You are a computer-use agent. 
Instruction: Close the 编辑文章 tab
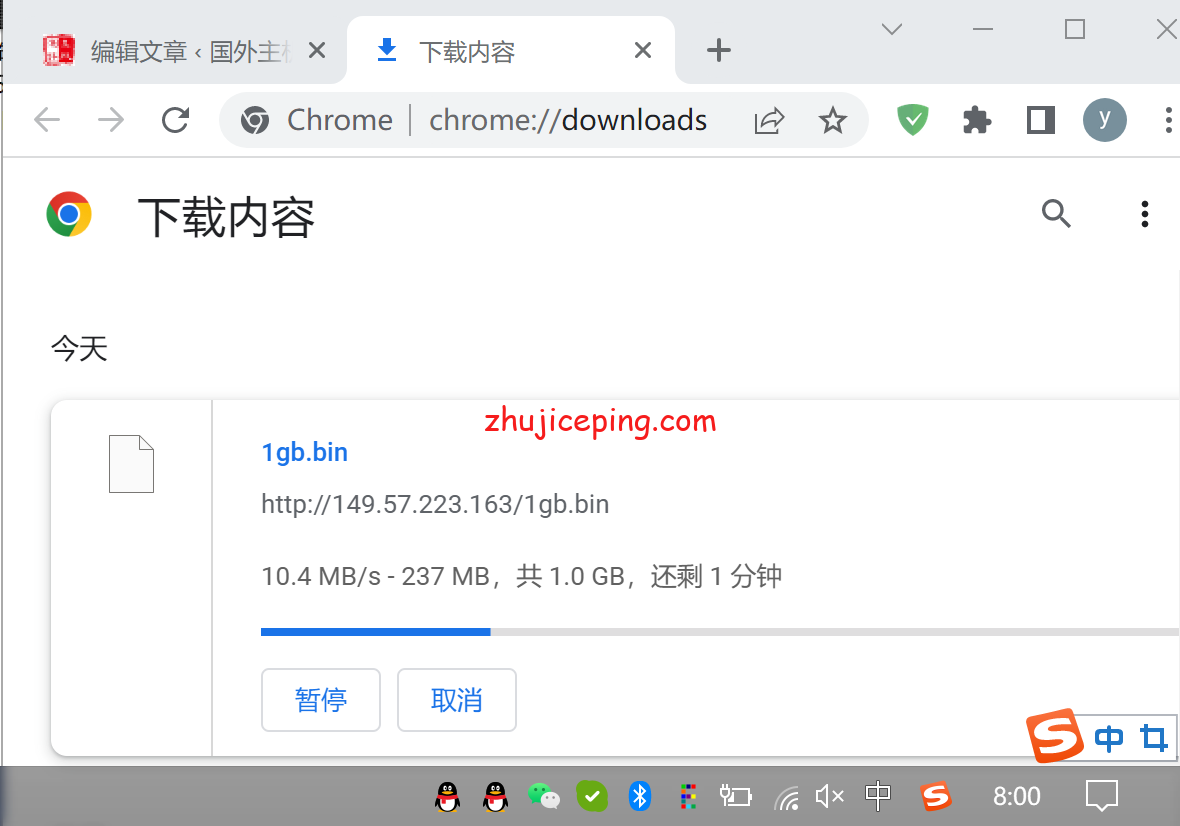tap(317, 51)
